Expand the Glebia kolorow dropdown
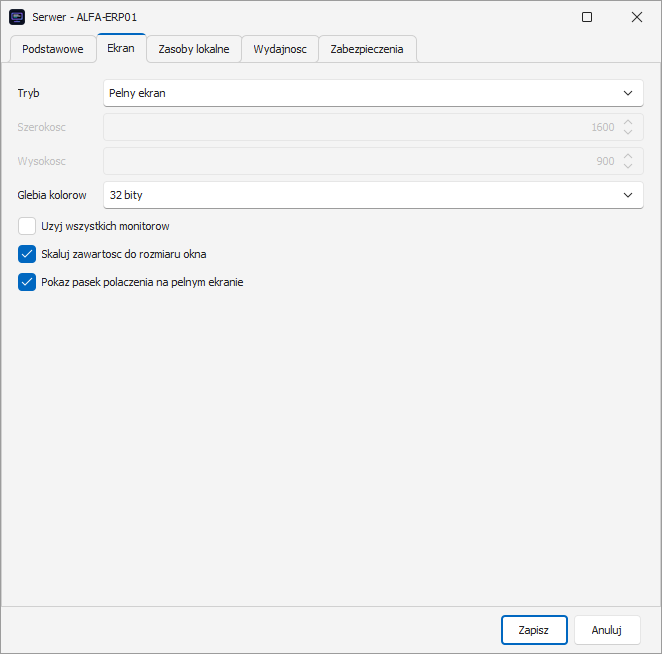 coord(373,195)
